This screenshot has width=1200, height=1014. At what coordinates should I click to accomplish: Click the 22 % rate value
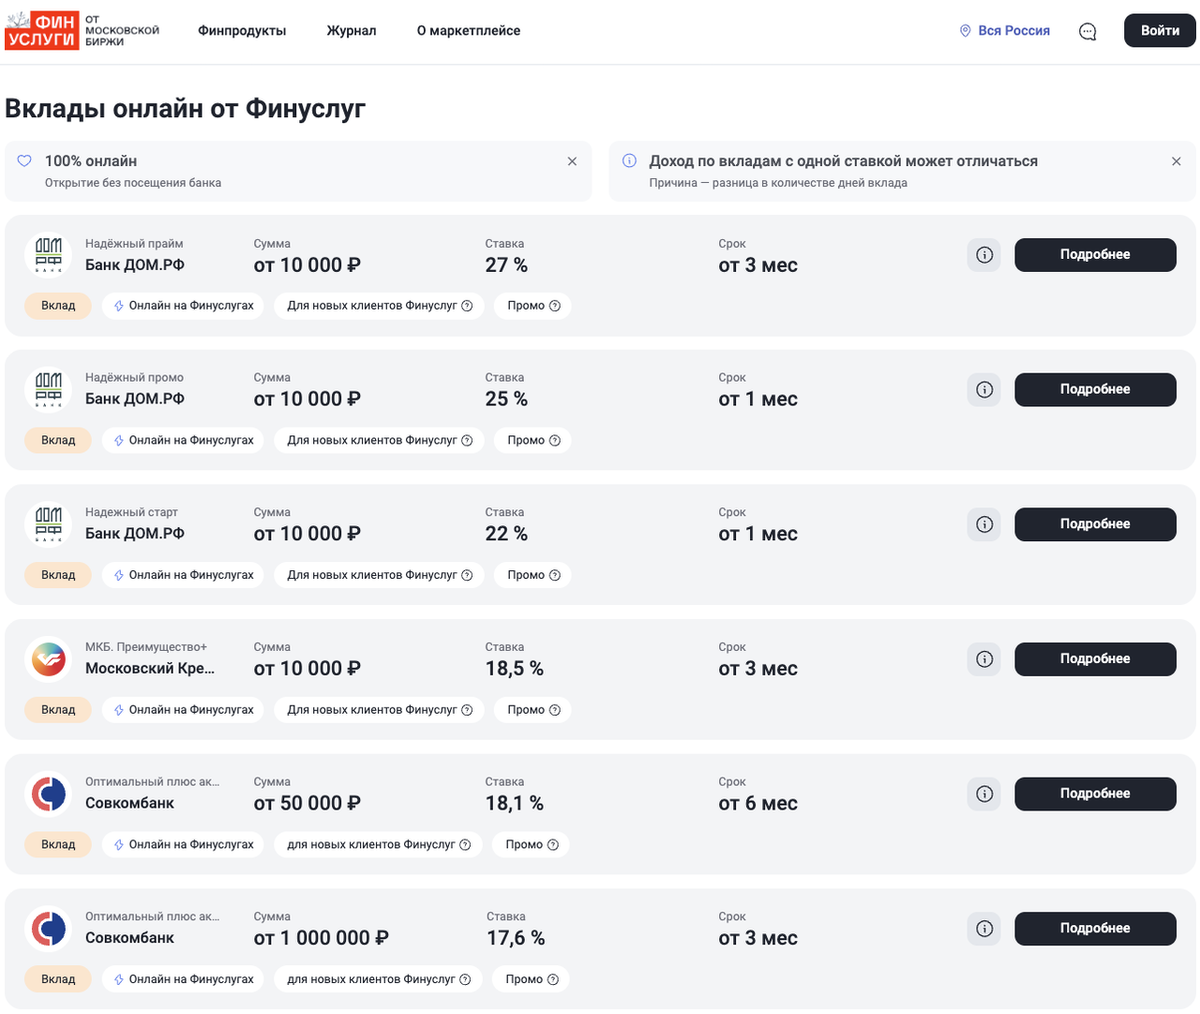(506, 534)
